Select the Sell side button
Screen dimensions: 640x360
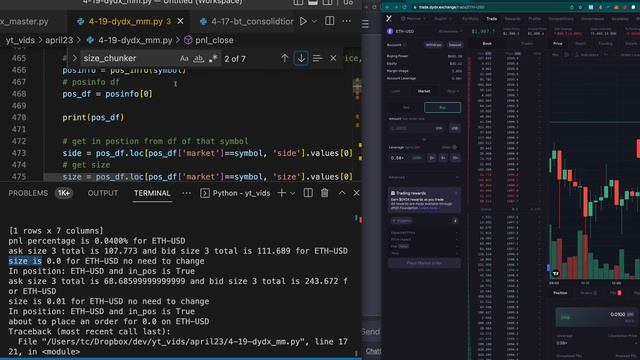(406, 108)
